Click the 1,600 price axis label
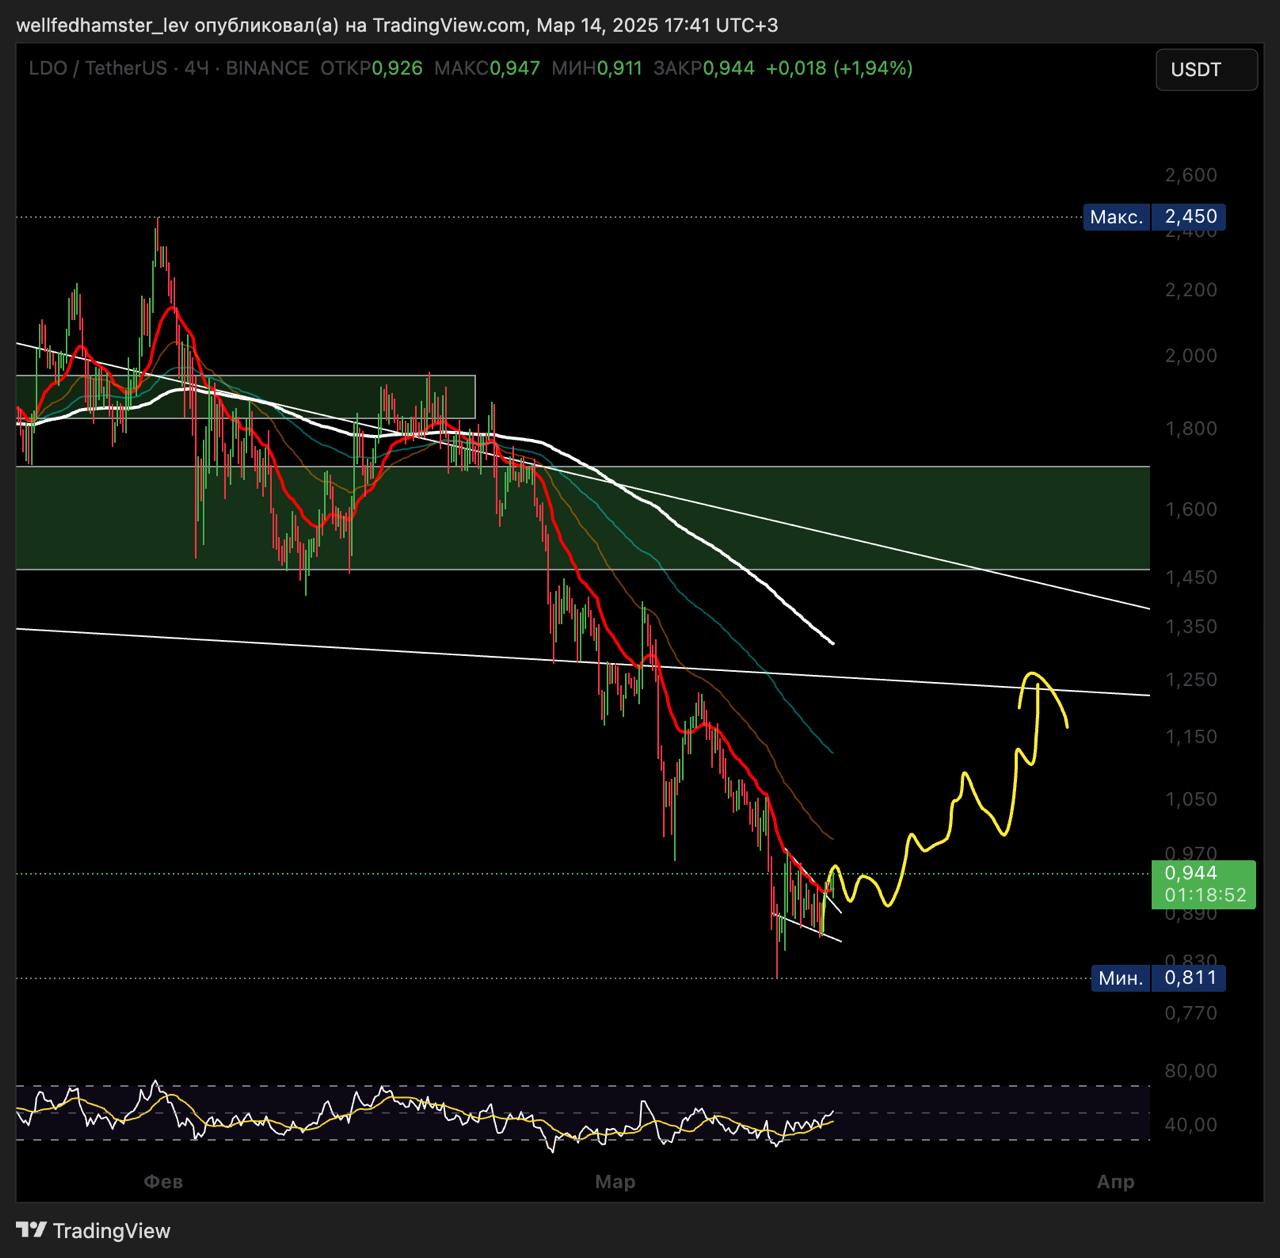This screenshot has height=1258, width=1280. pos(1191,509)
